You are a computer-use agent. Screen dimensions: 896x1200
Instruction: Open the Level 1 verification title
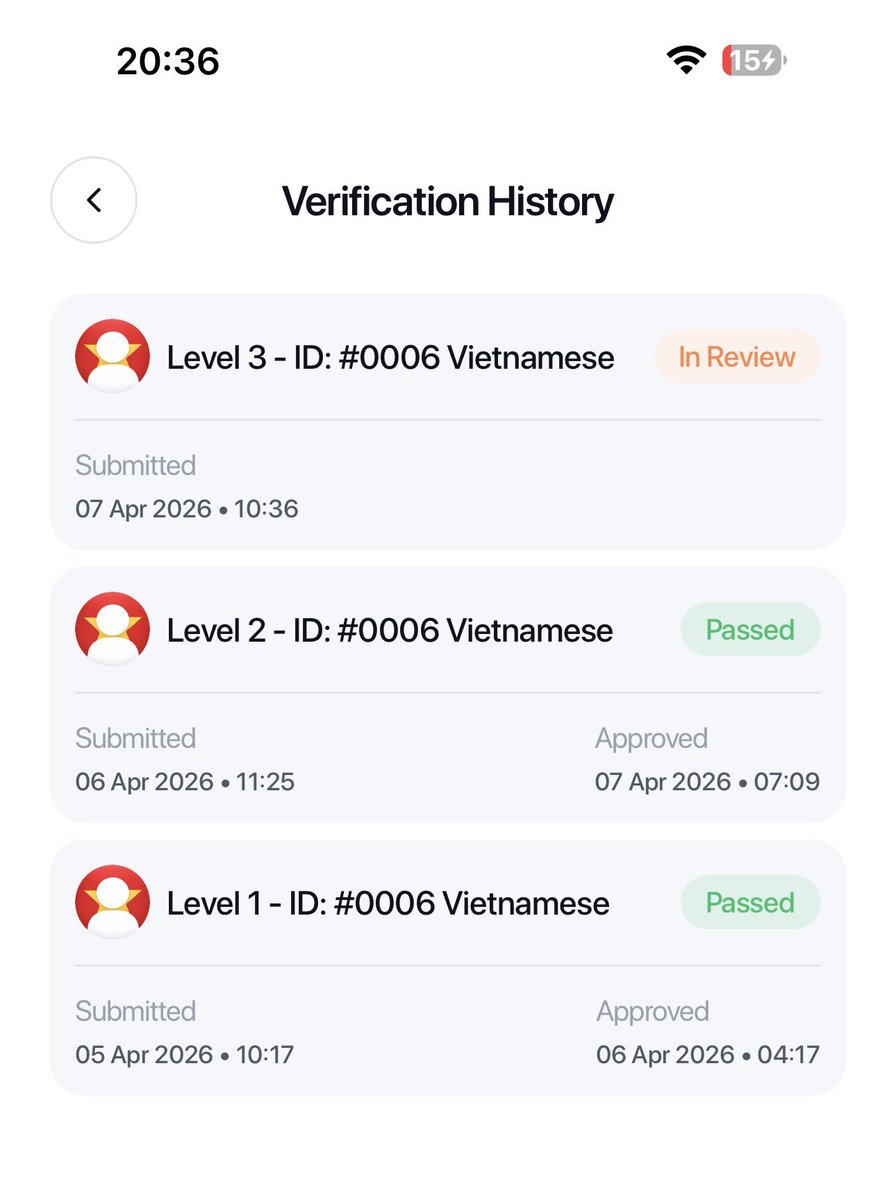(388, 903)
